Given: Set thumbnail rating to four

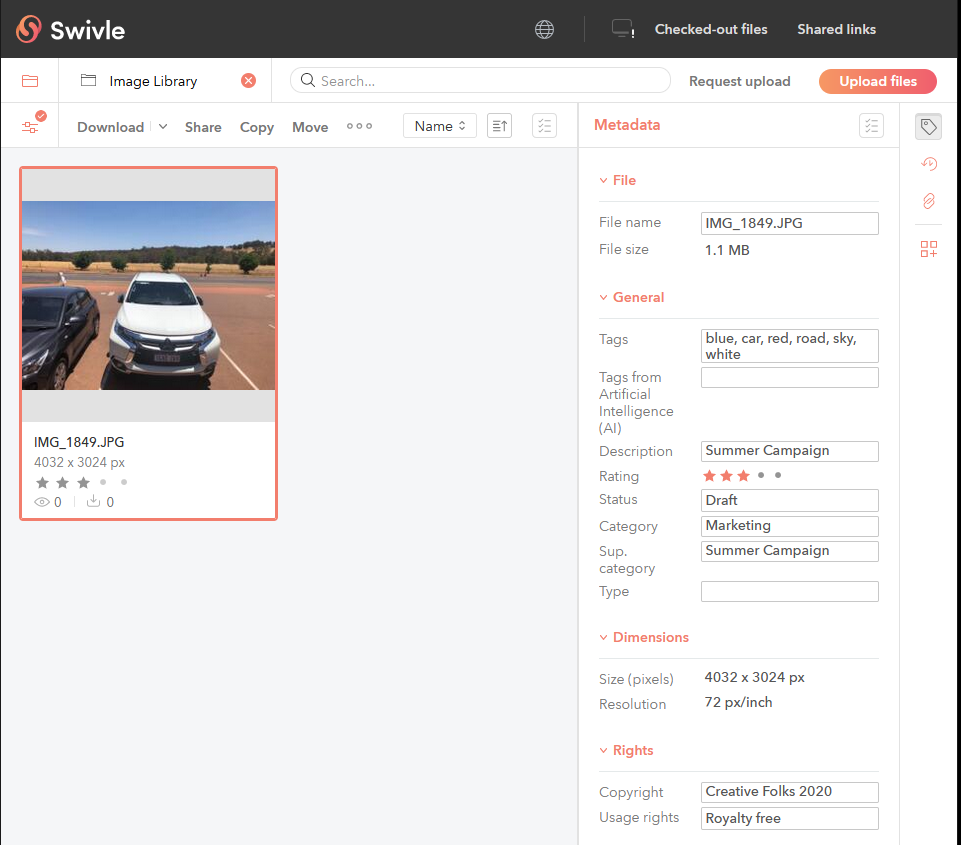Looking at the screenshot, I should point(104,482).
